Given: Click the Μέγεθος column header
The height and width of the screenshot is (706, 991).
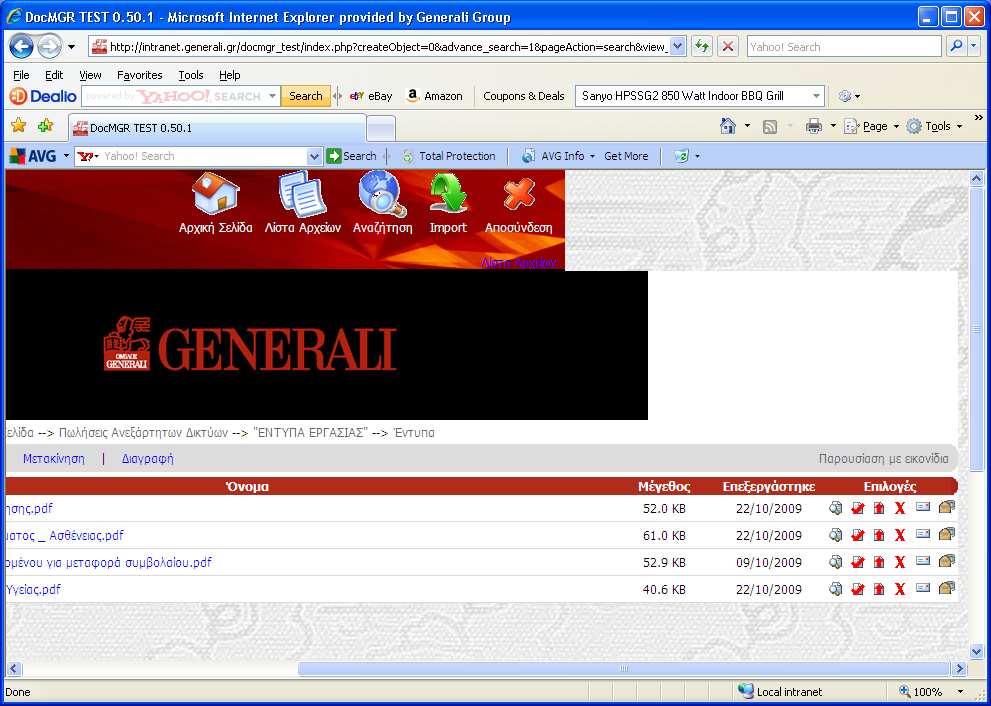Looking at the screenshot, I should (x=664, y=487).
